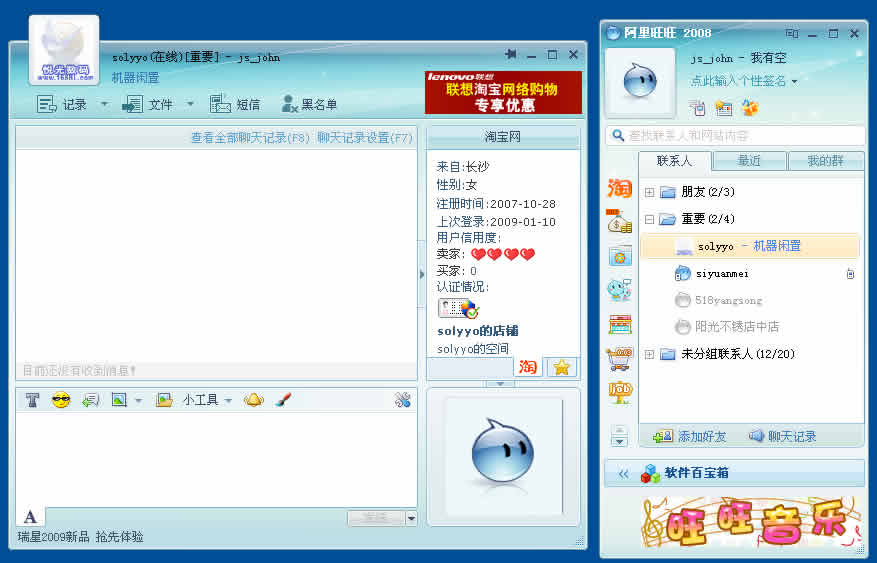Click the star favorites icon under Taobao panel
Screen dimensions: 877x563
561,367
